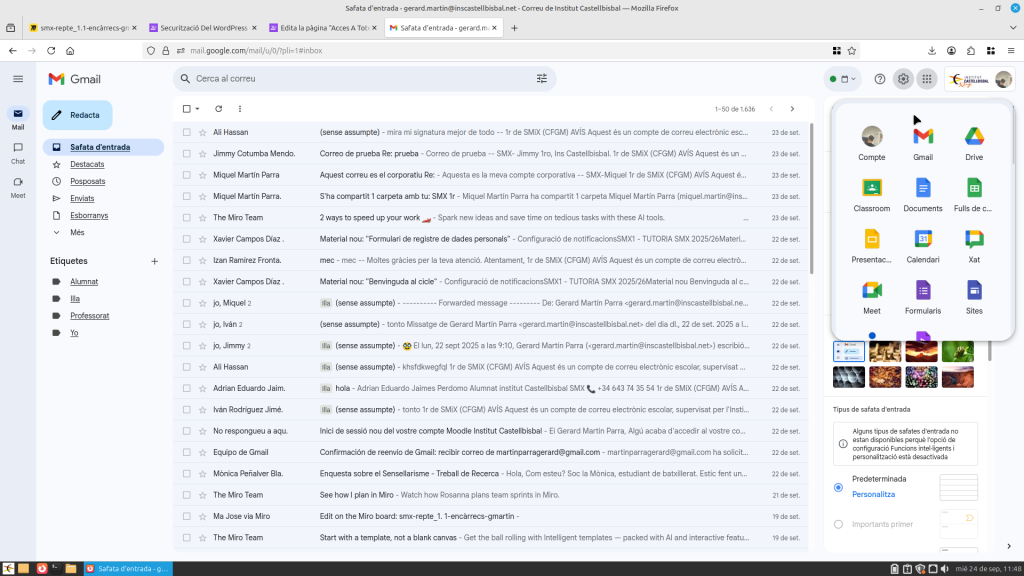Star the email from Ali Hassan at top

203,132
